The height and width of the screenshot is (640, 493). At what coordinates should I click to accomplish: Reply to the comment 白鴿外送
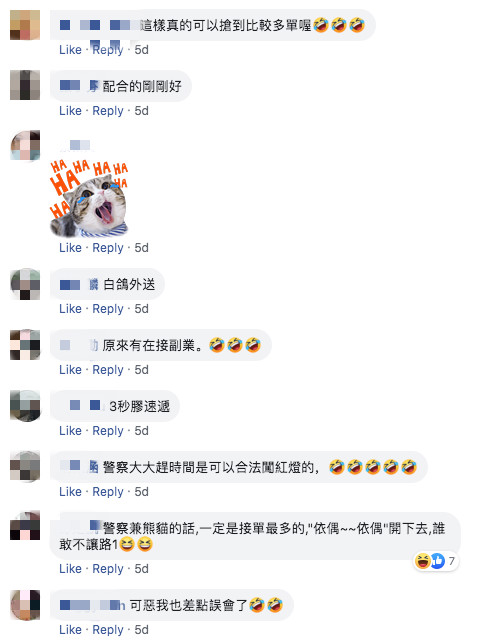(x=108, y=309)
